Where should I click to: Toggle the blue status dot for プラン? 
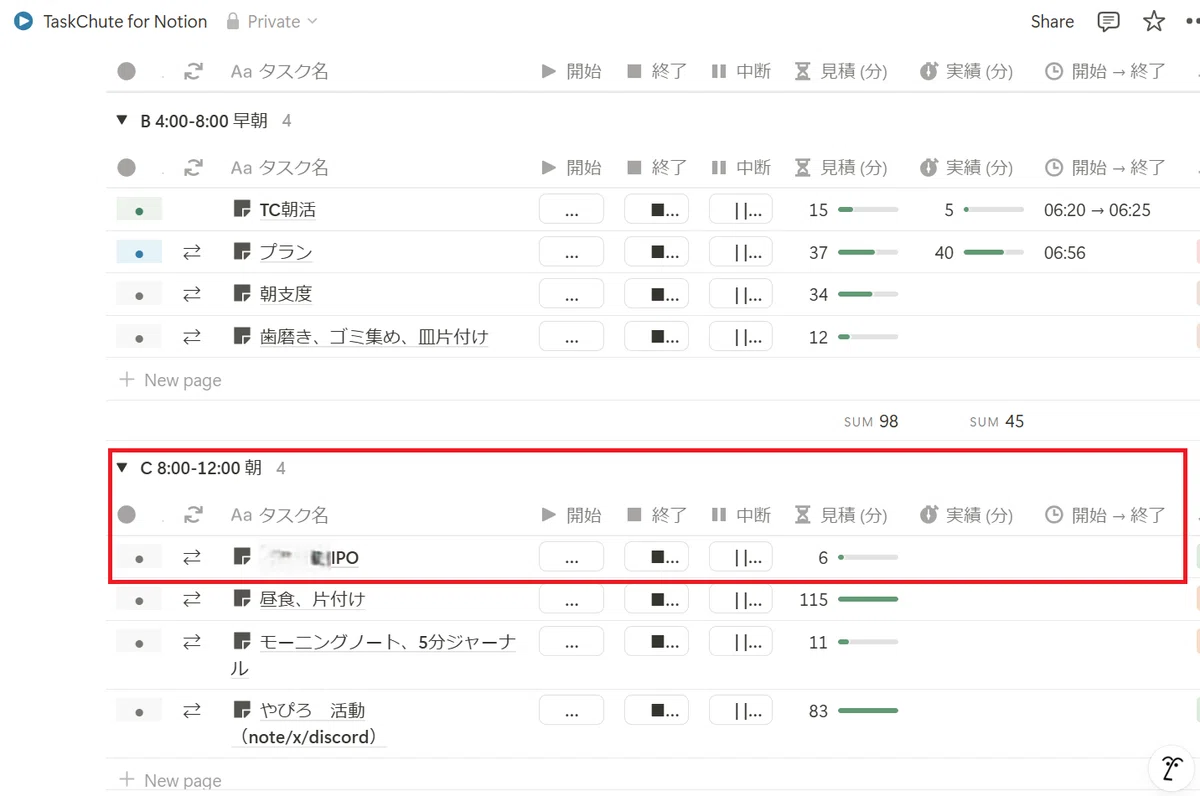coord(139,253)
